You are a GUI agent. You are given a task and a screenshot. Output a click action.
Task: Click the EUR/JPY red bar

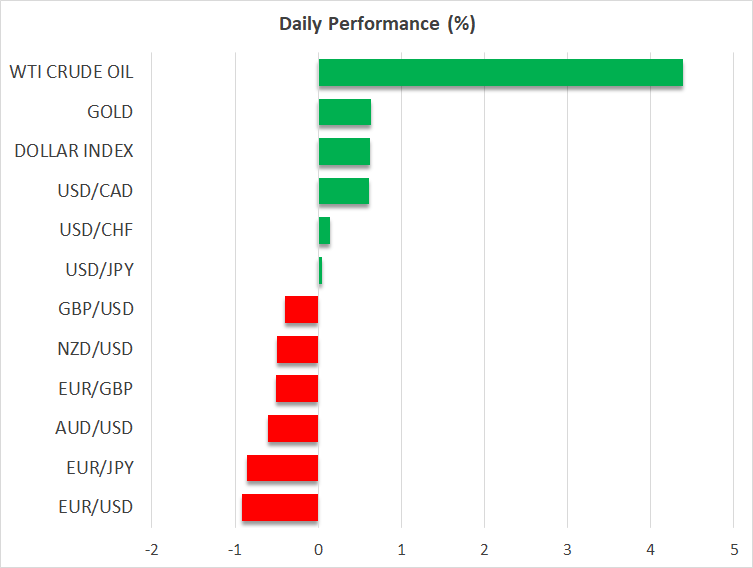[x=283, y=468]
